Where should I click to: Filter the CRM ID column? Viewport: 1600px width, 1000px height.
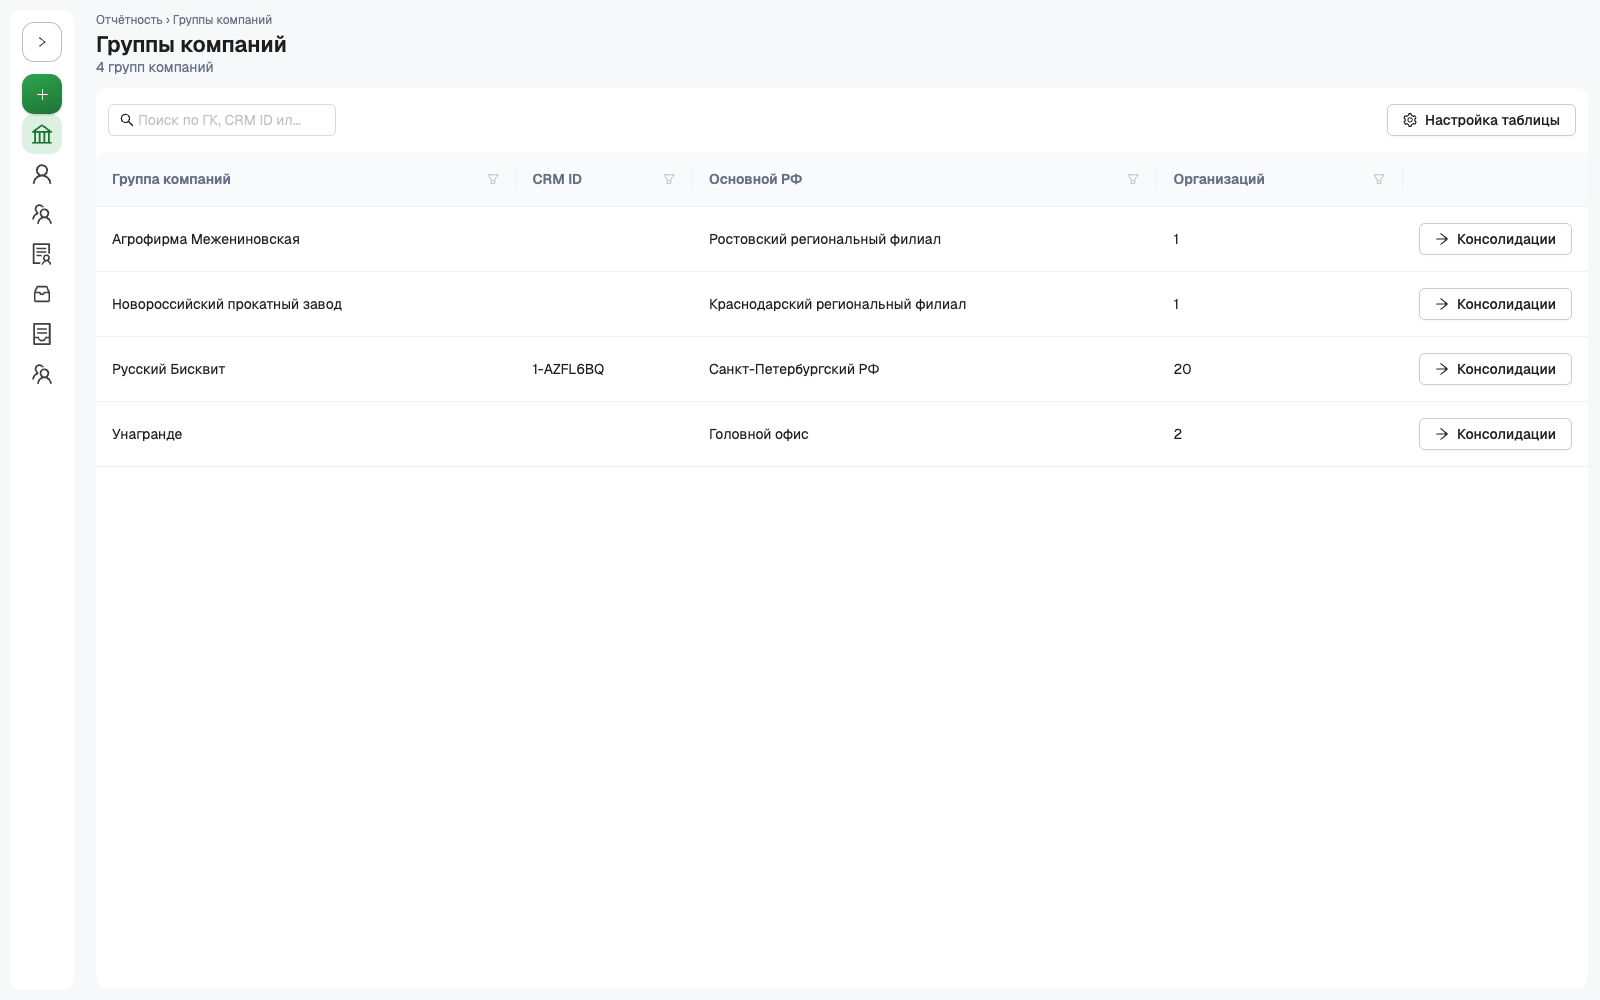(669, 179)
